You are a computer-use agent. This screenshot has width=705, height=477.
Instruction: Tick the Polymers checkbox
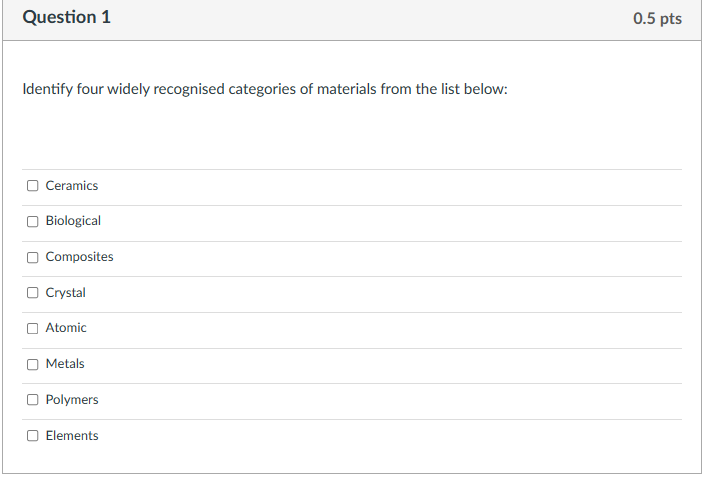click(33, 400)
